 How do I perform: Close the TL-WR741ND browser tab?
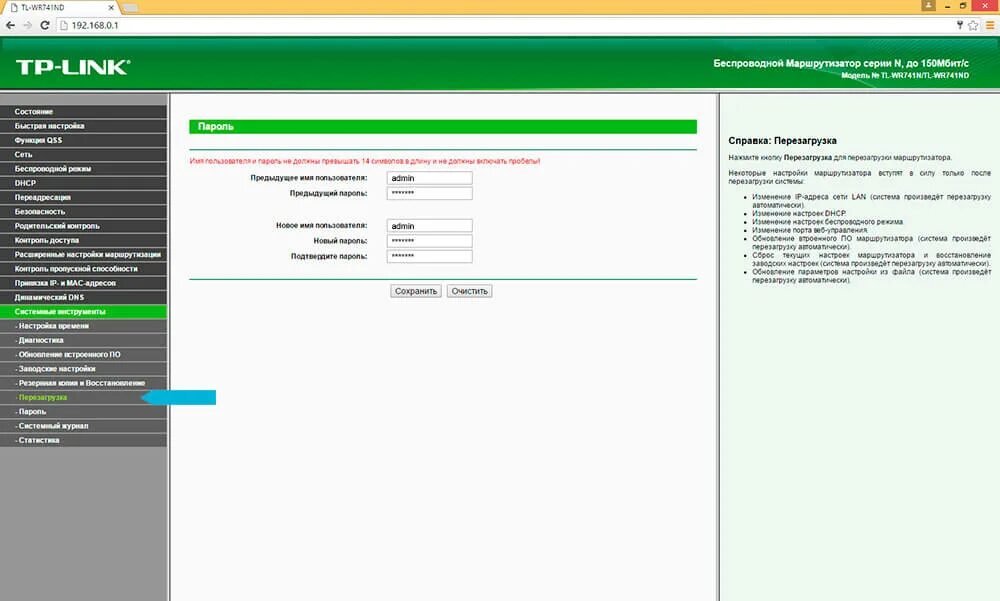pos(111,8)
